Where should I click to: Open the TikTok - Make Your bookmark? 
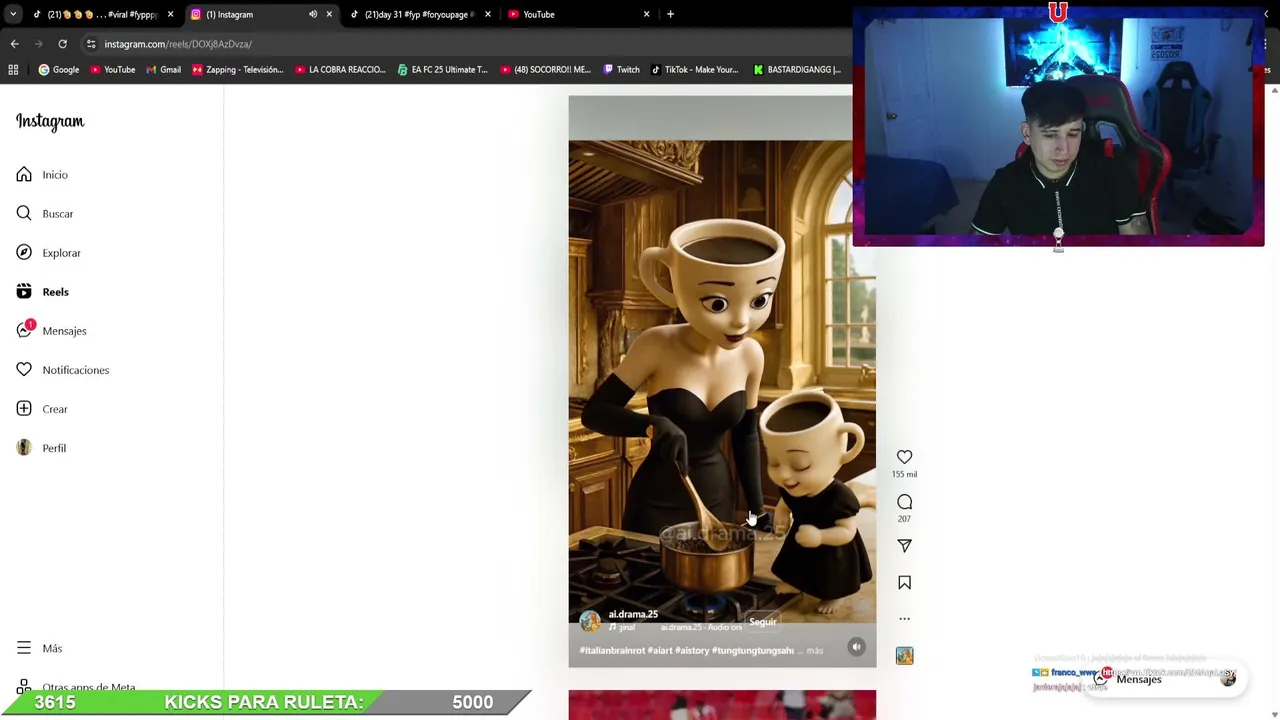[694, 70]
